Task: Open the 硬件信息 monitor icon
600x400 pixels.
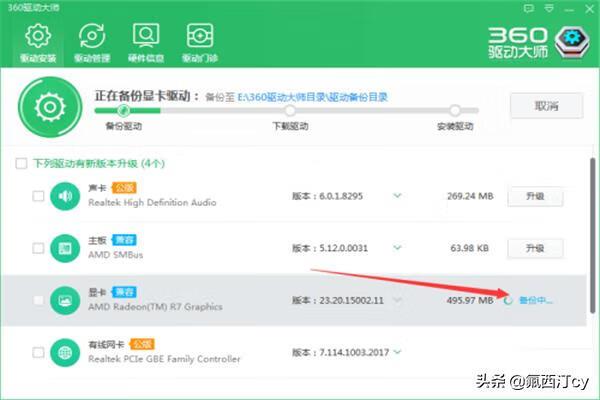Action: click(146, 37)
